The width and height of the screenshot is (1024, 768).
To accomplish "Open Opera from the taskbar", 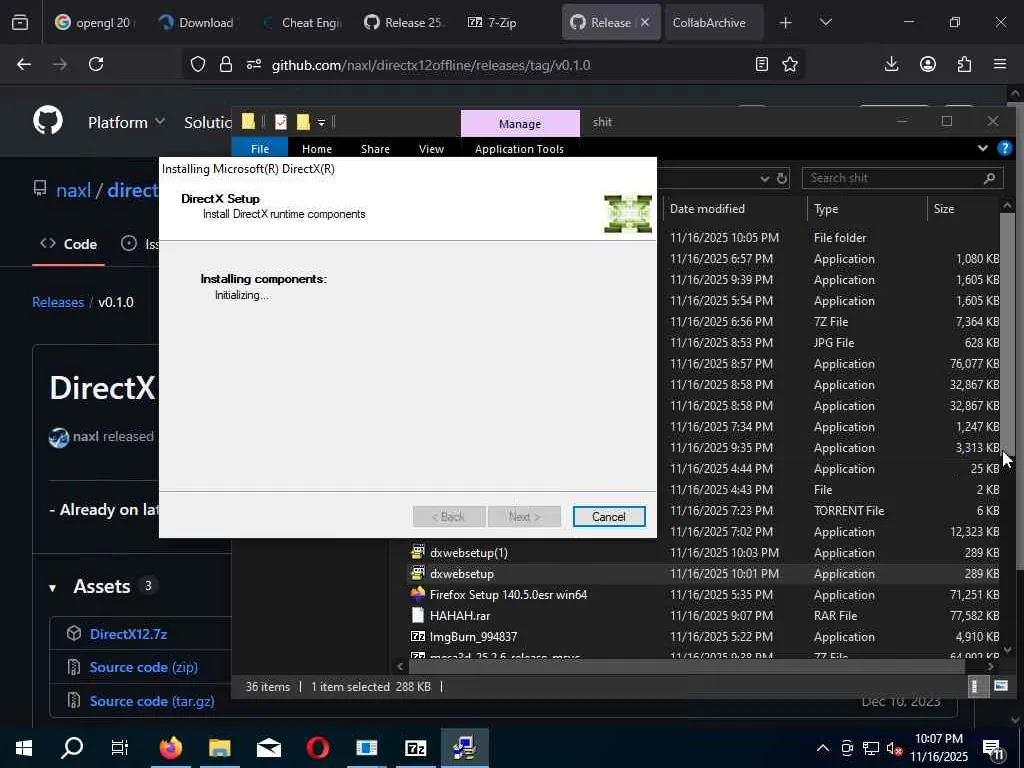I will (317, 748).
